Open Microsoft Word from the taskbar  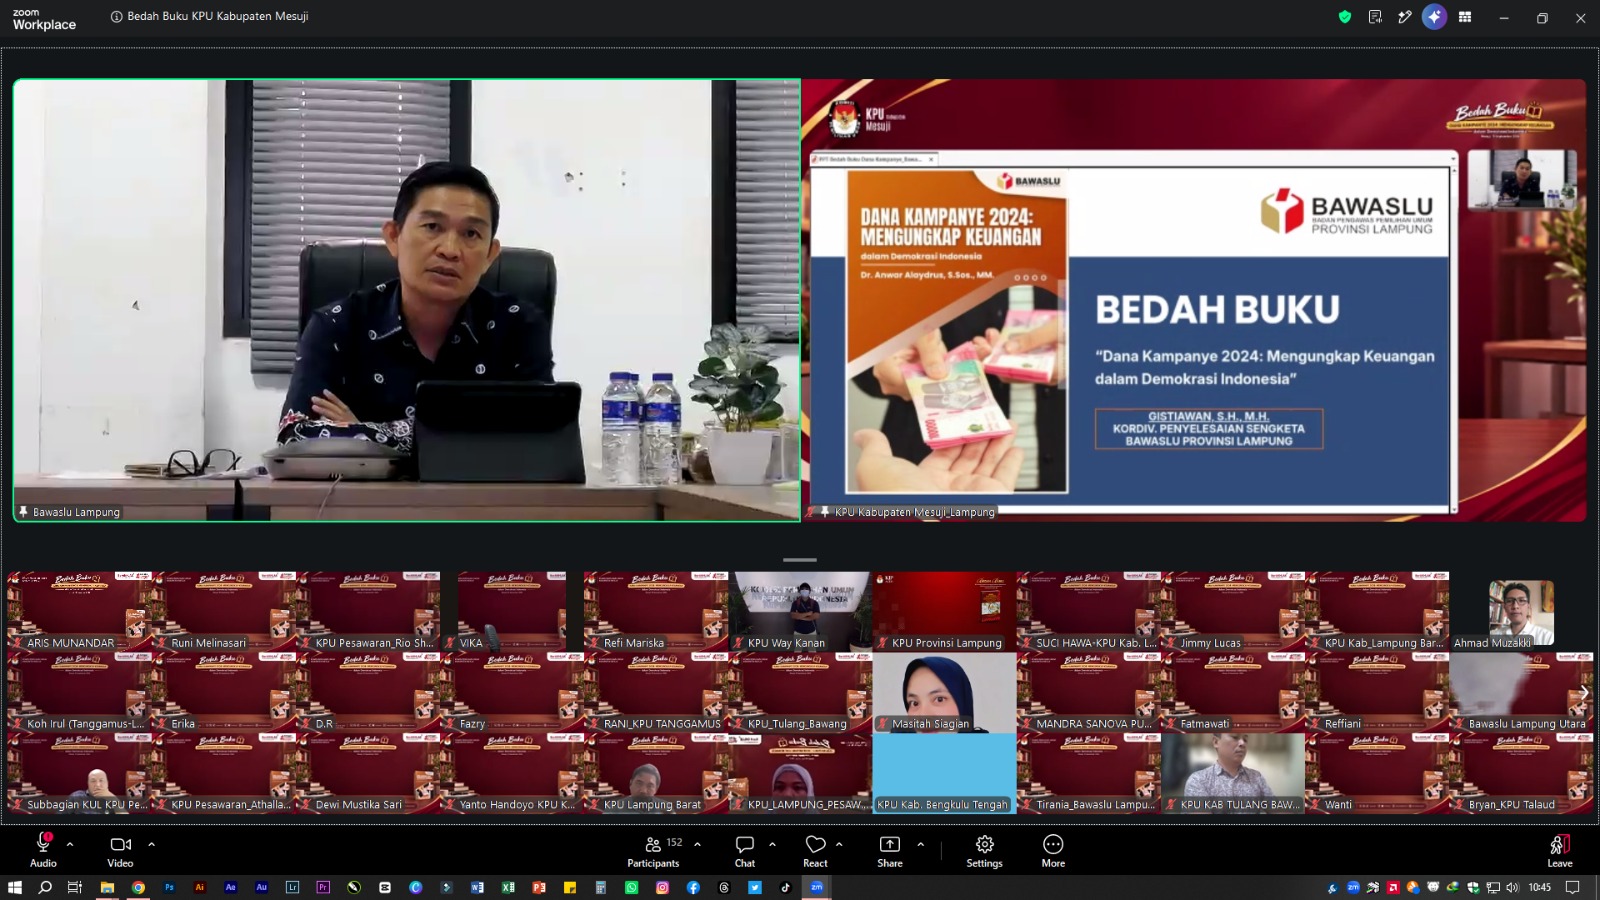point(477,887)
